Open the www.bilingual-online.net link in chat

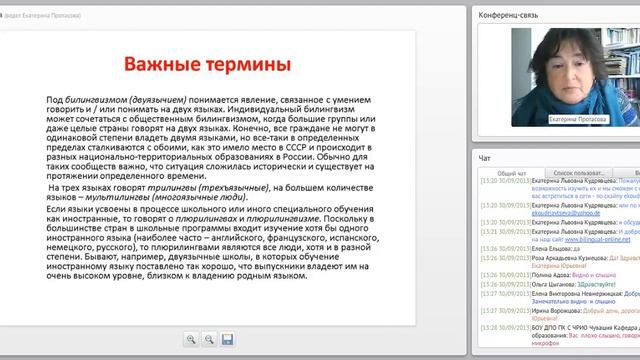click(598, 240)
